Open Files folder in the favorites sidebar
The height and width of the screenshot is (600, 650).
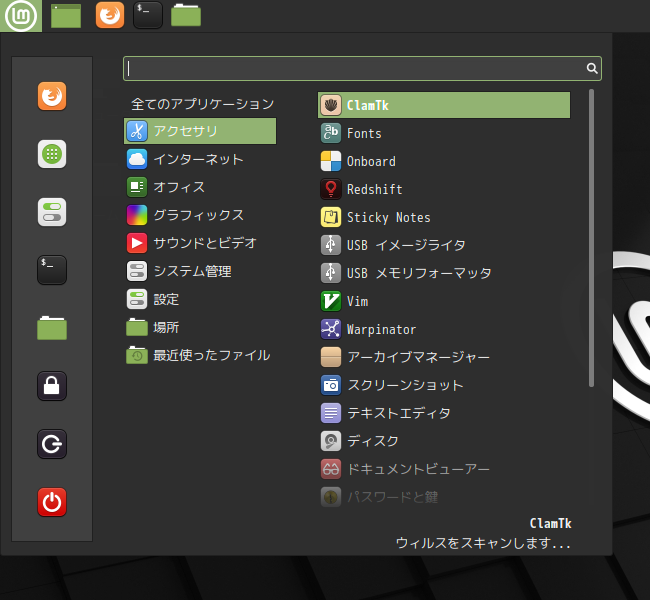point(52,328)
